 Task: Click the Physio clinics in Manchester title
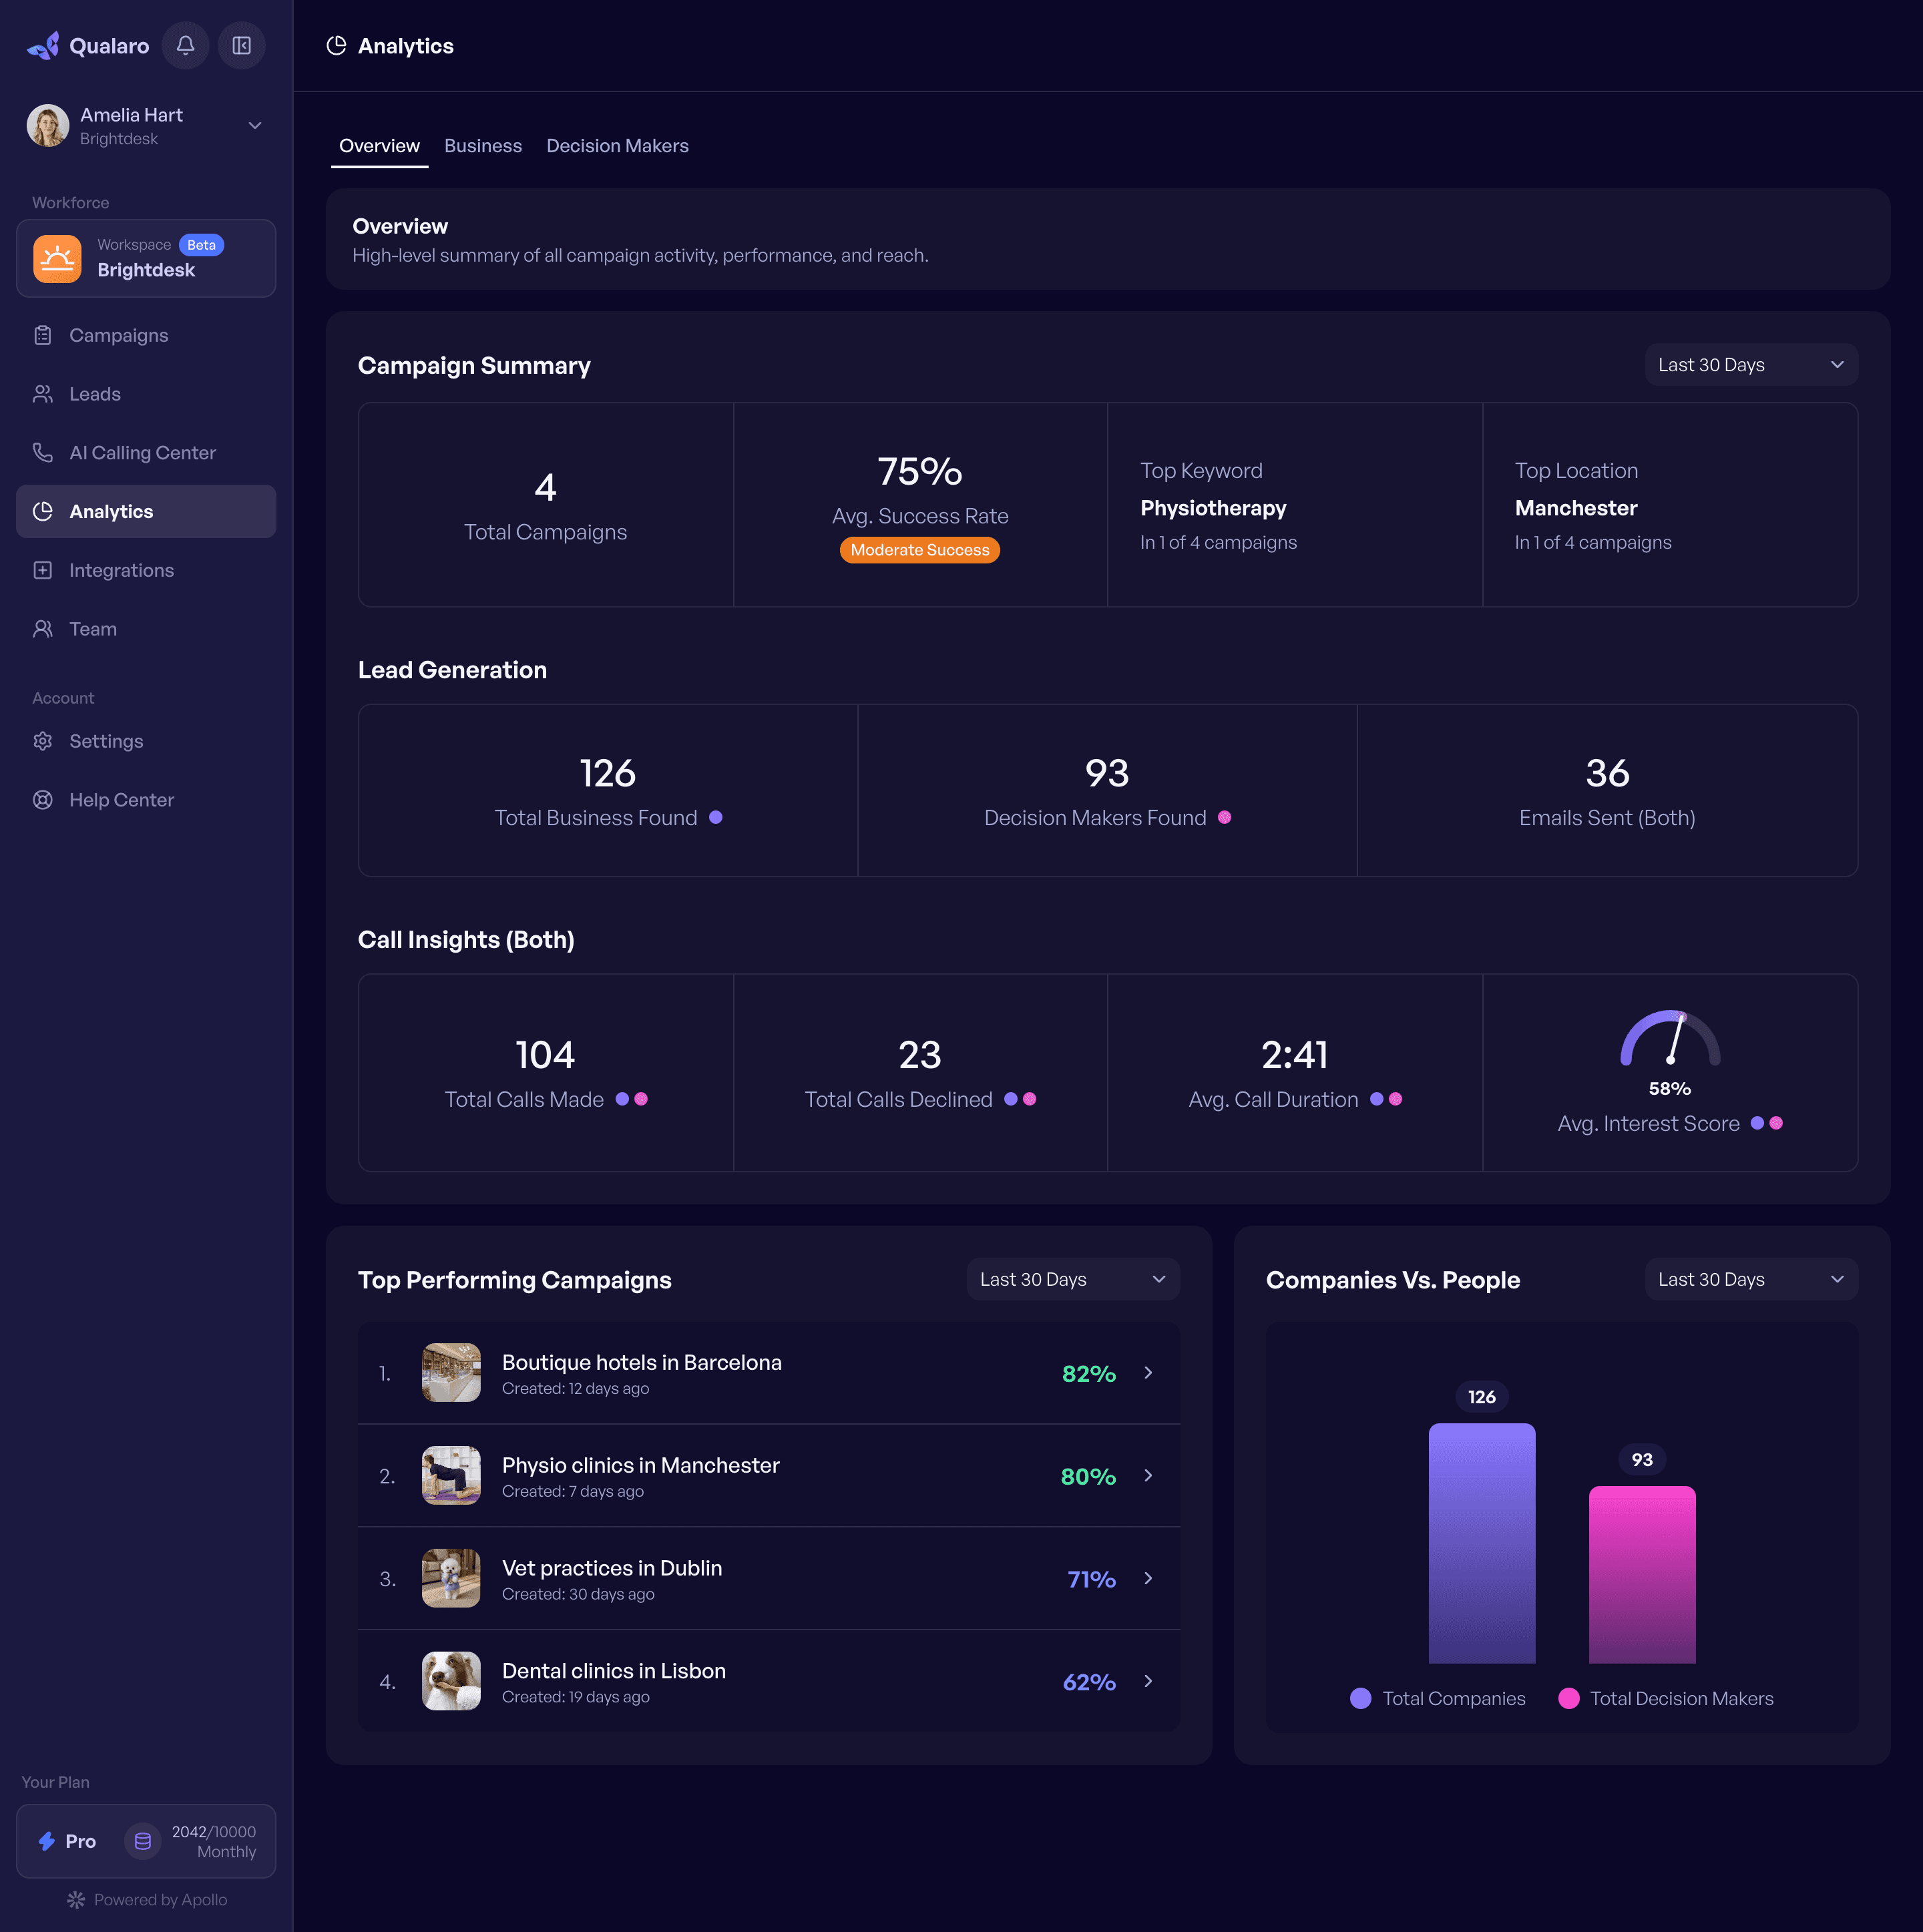[x=640, y=1465]
